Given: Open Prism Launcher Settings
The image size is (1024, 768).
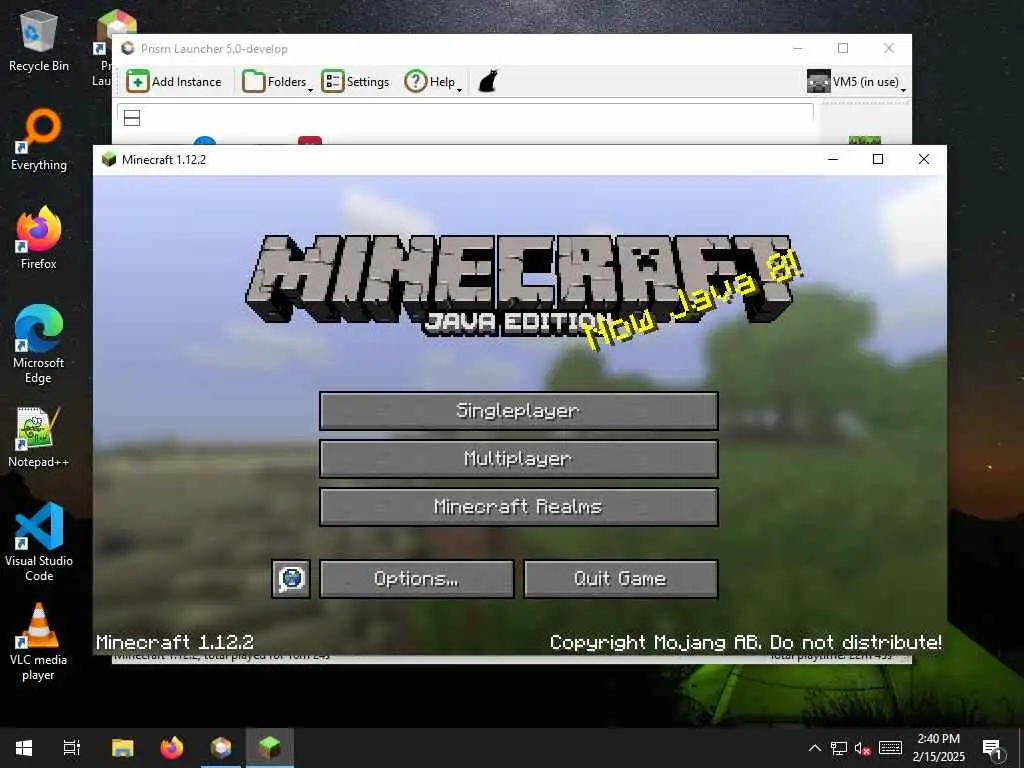Looking at the screenshot, I should [x=355, y=82].
